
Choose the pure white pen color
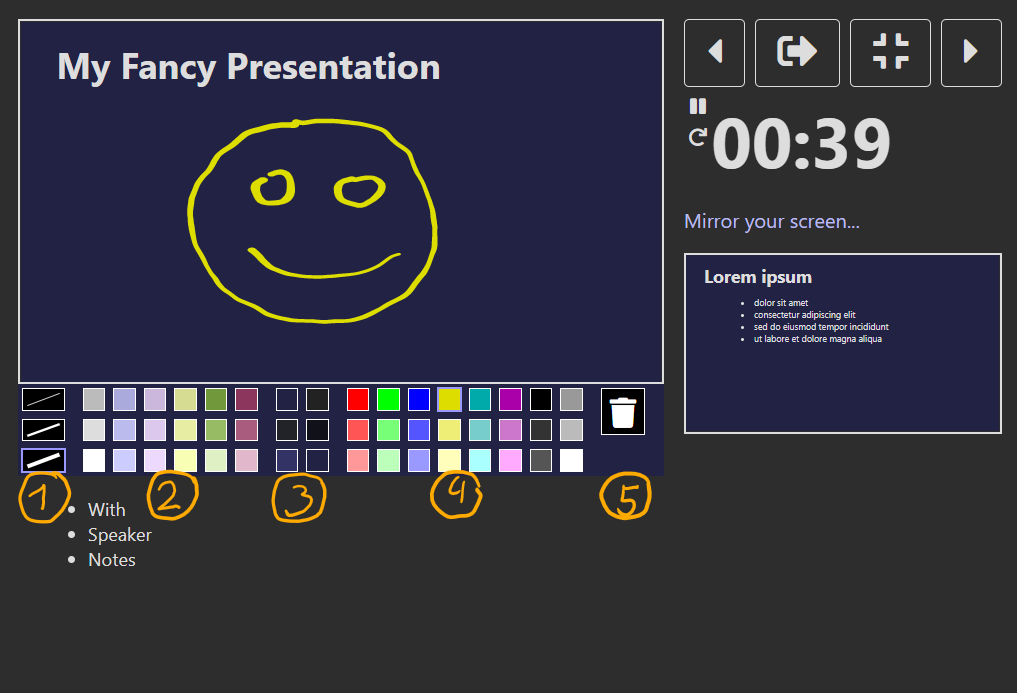pyautogui.click(x=570, y=460)
